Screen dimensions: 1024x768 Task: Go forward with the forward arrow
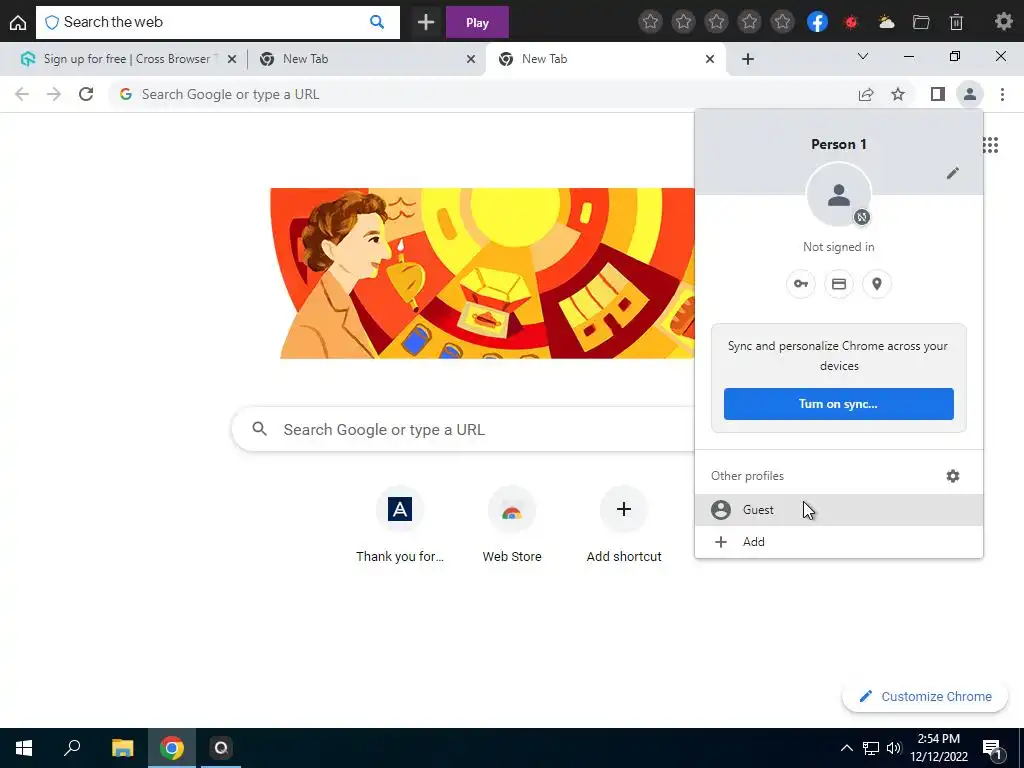point(54,94)
